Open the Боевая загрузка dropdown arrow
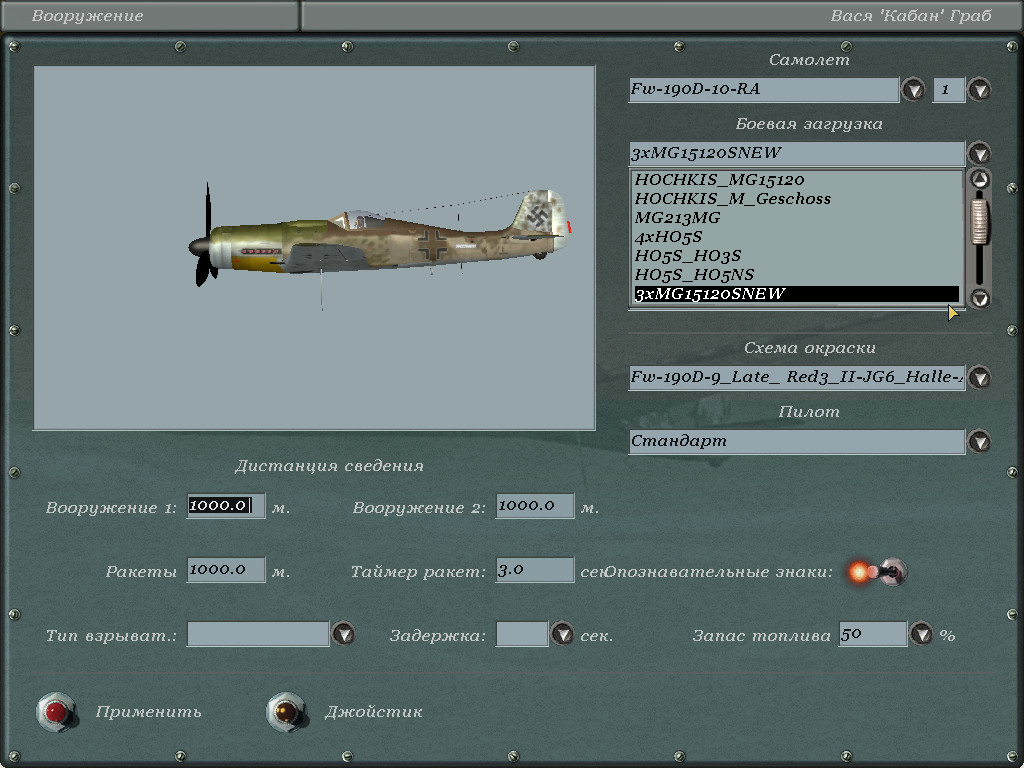The height and width of the screenshot is (768, 1024). pos(979,153)
